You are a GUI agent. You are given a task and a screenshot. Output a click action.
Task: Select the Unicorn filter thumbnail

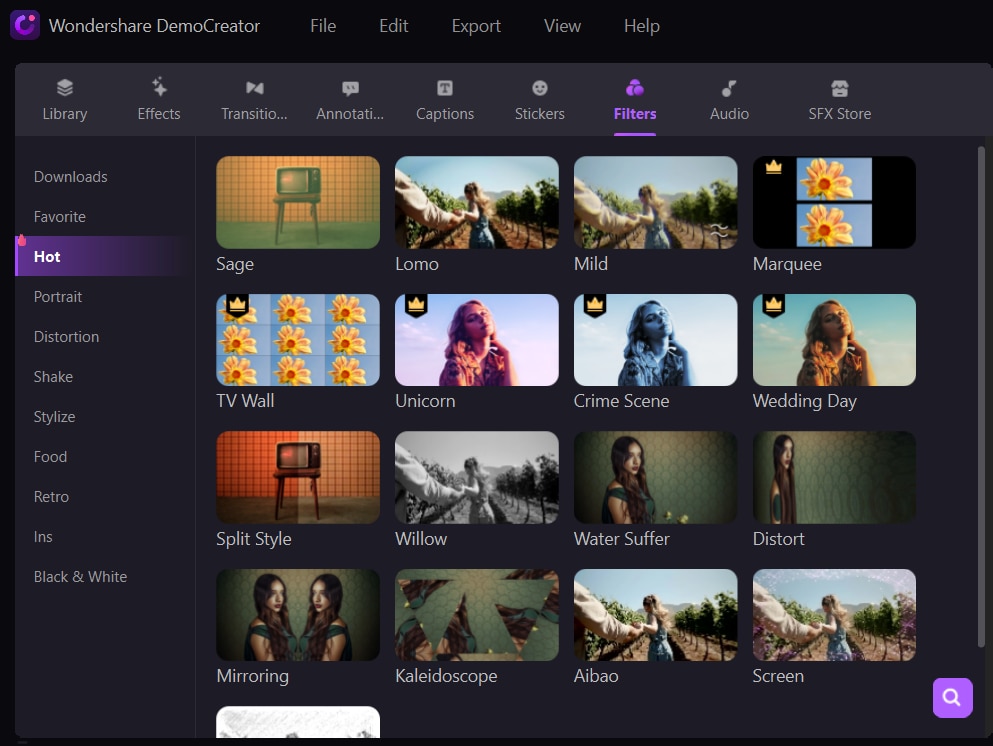(x=476, y=339)
